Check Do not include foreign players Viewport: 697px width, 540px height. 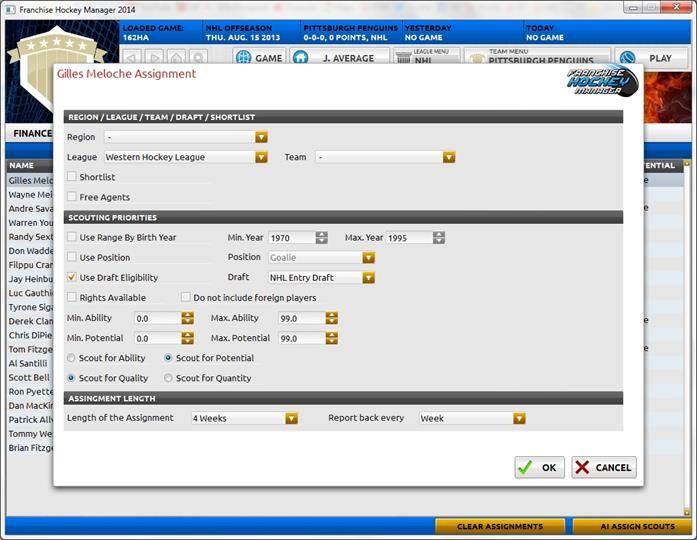pos(185,297)
